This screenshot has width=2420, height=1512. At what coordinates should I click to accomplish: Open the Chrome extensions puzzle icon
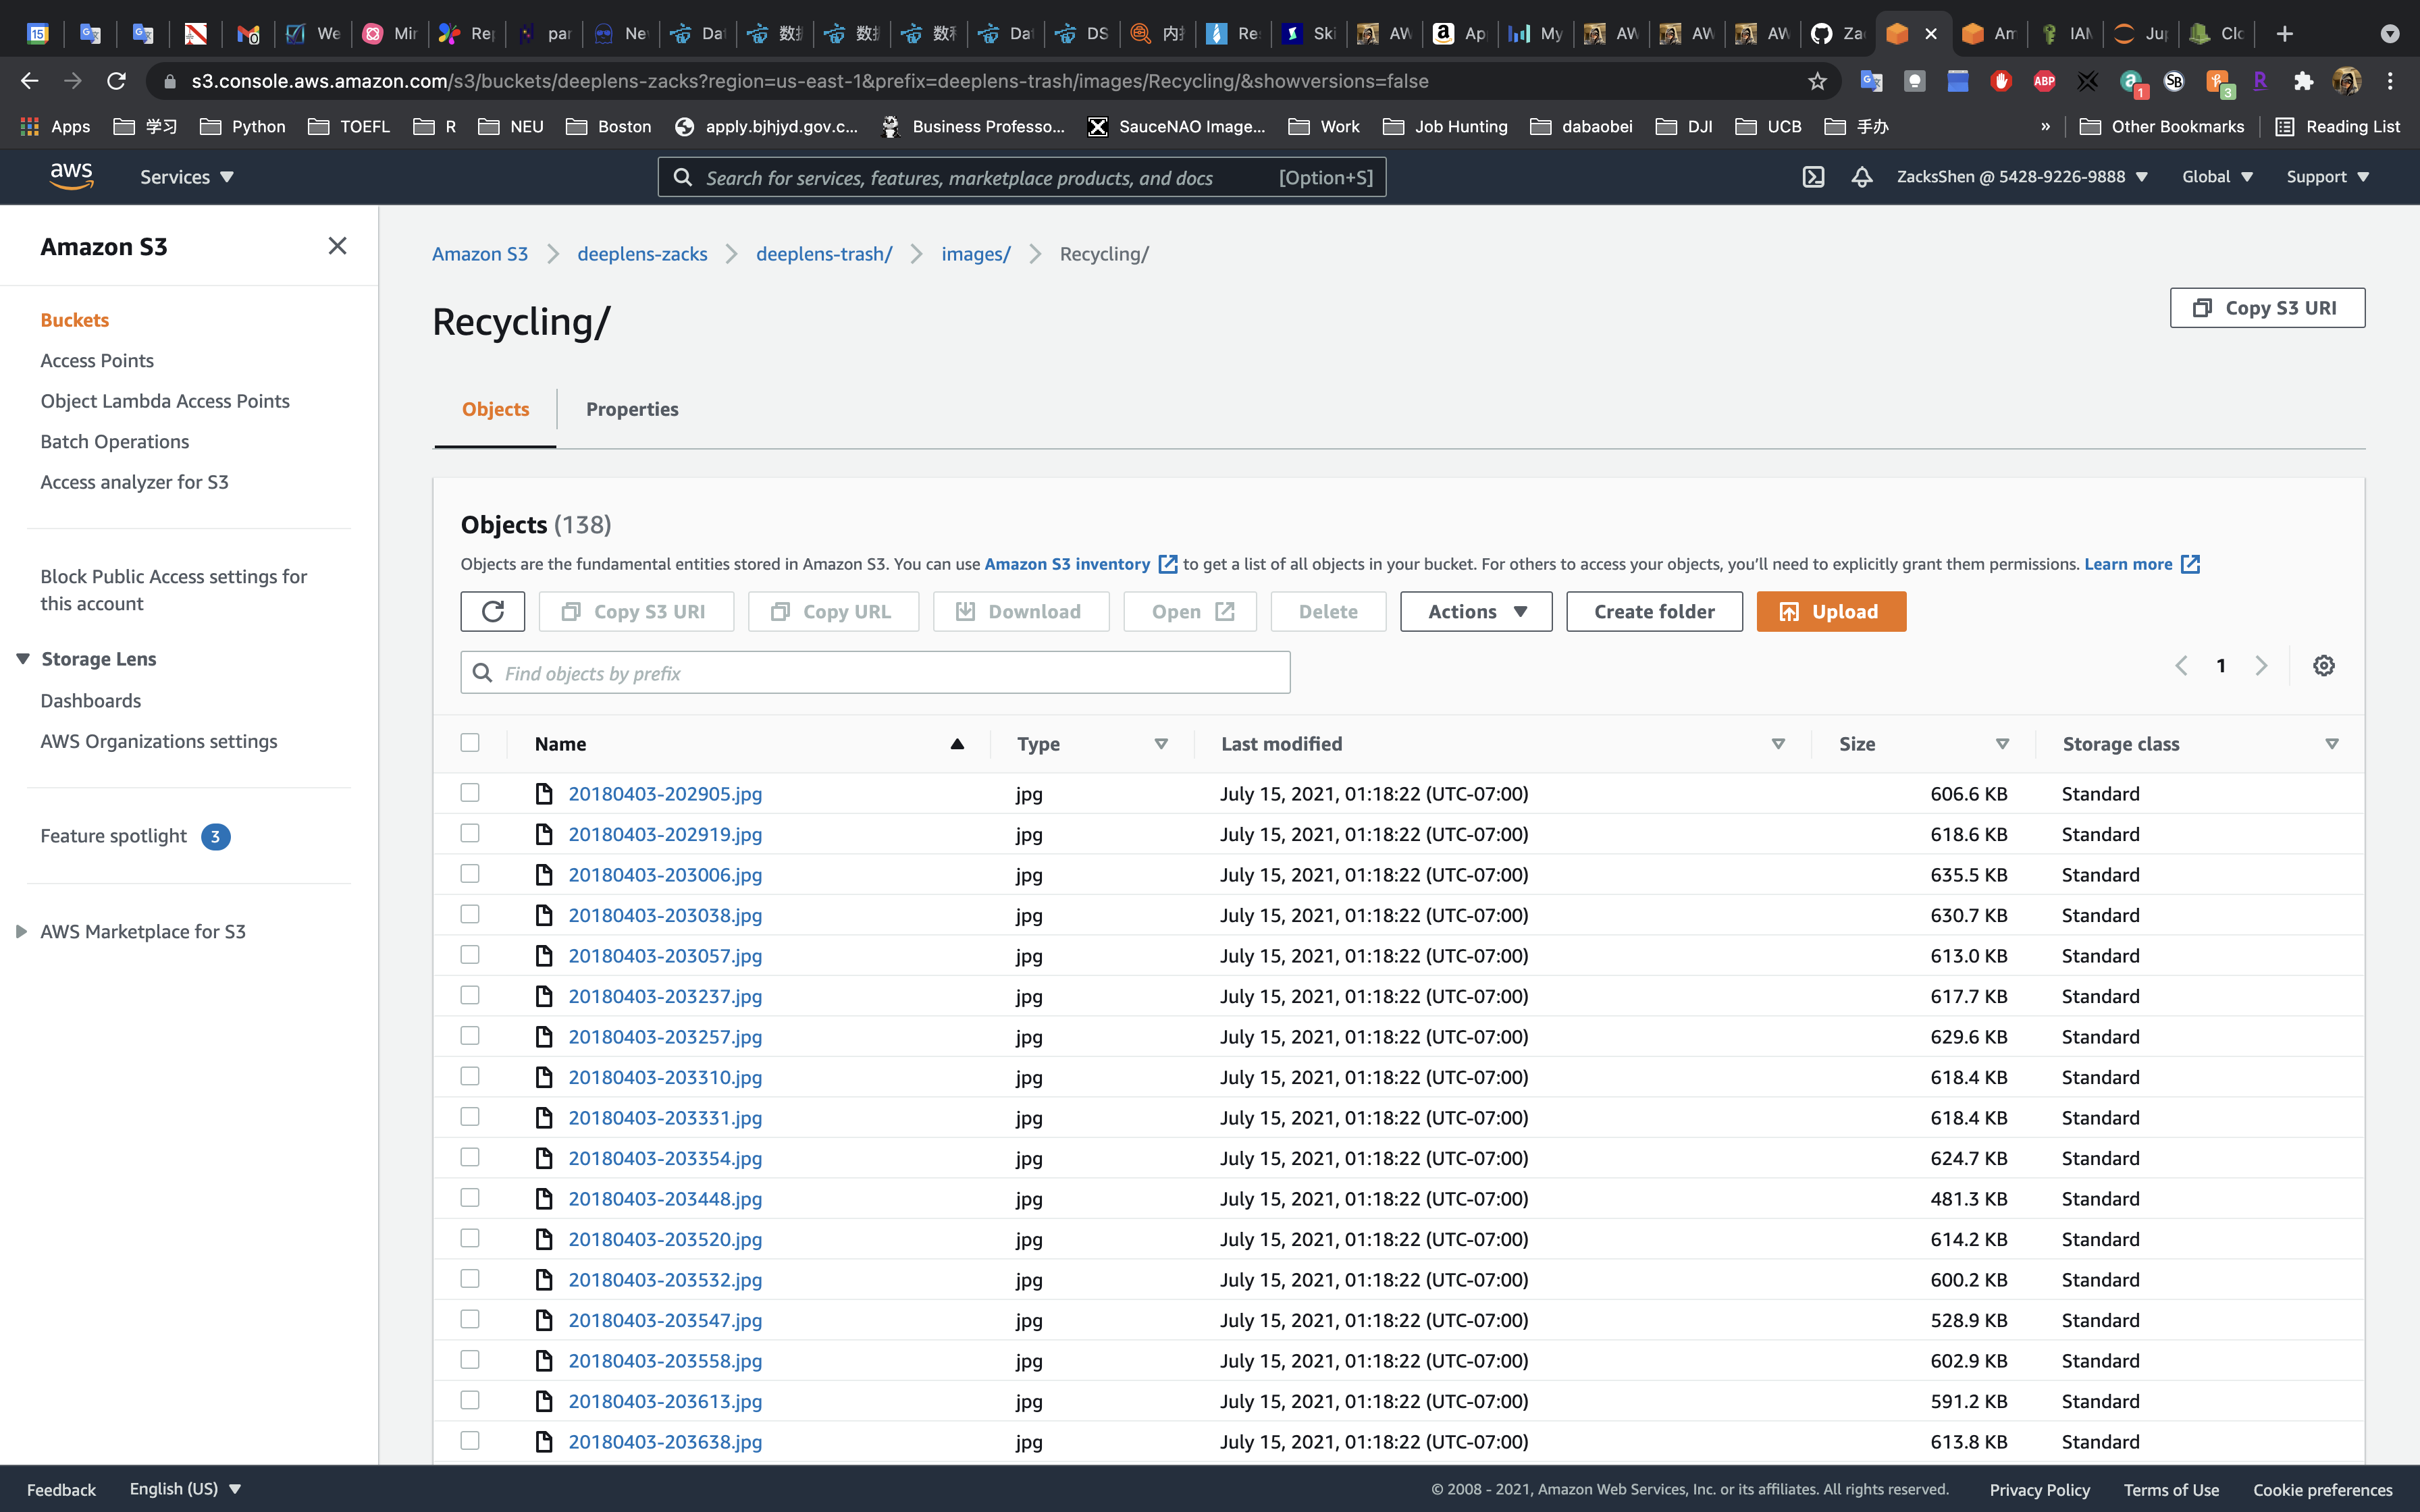tap(2304, 81)
